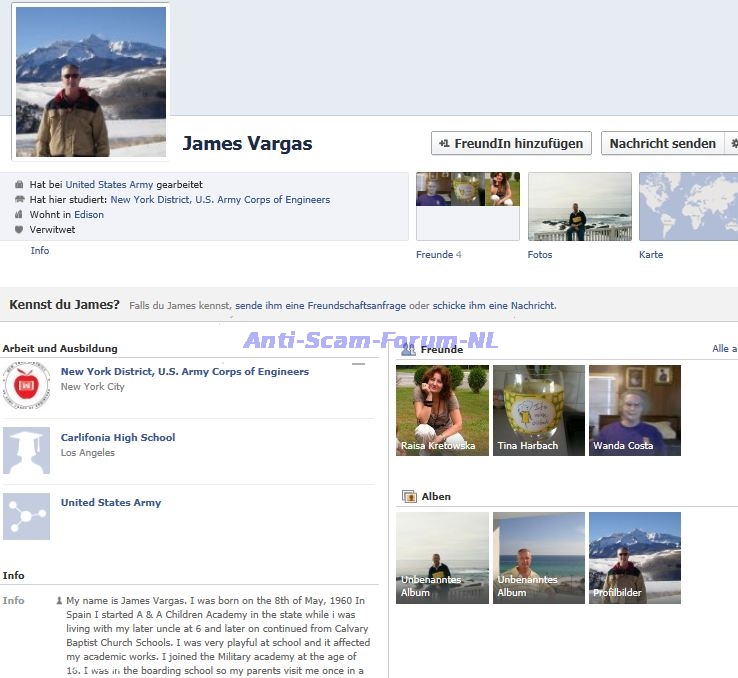Click sende ihm eine Freundschaftsanfrage link
This screenshot has width=738, height=678.
(320, 306)
